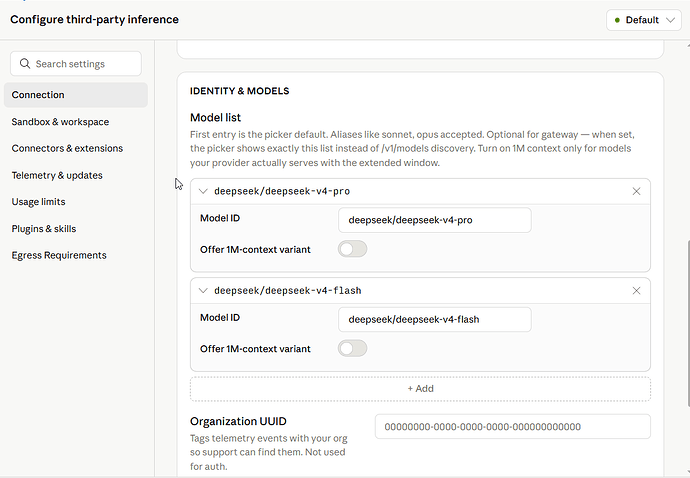The image size is (690, 478).
Task: Go to Sandbox & workspace settings
Action: (x=60, y=122)
